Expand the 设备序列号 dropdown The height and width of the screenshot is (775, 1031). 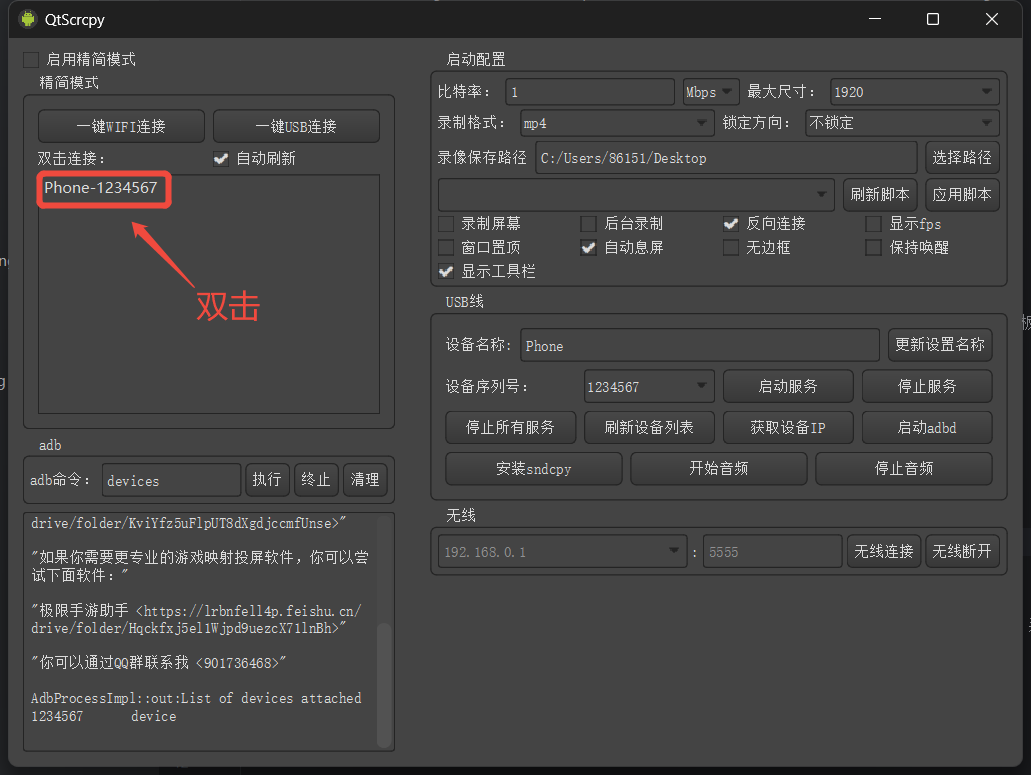point(649,386)
